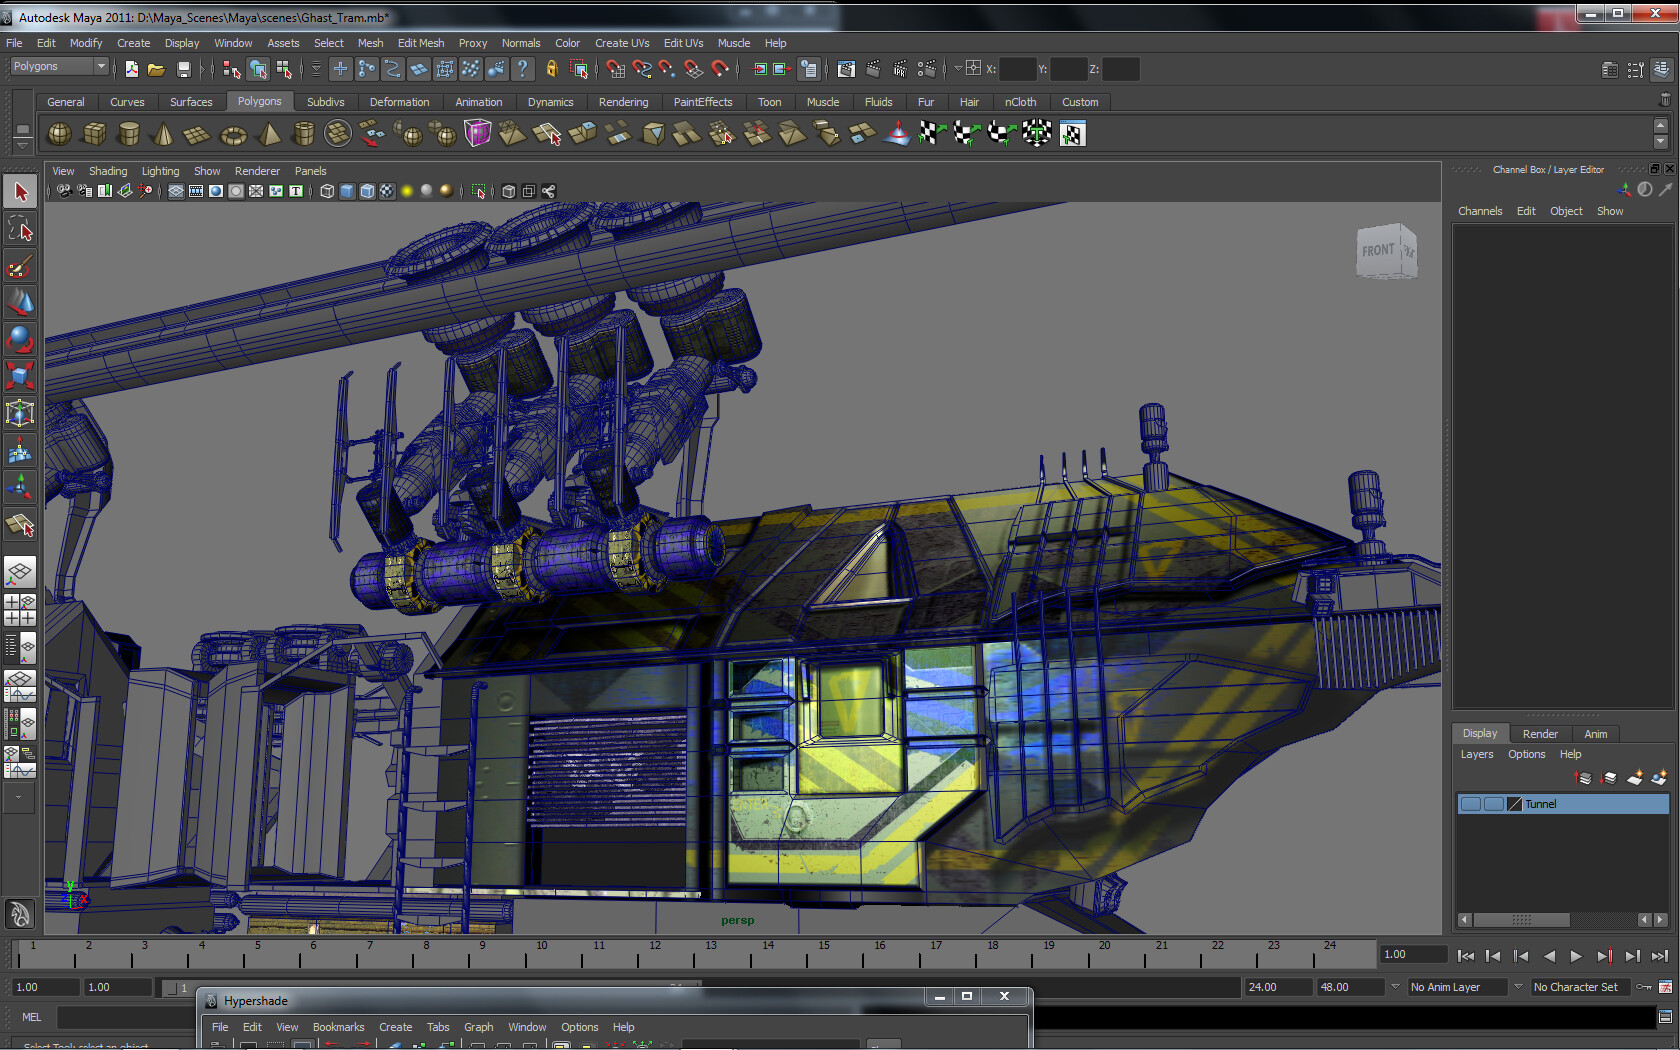Image resolution: width=1680 pixels, height=1050 pixels.
Task: Toggle Snap to grids button
Action: [x=615, y=69]
